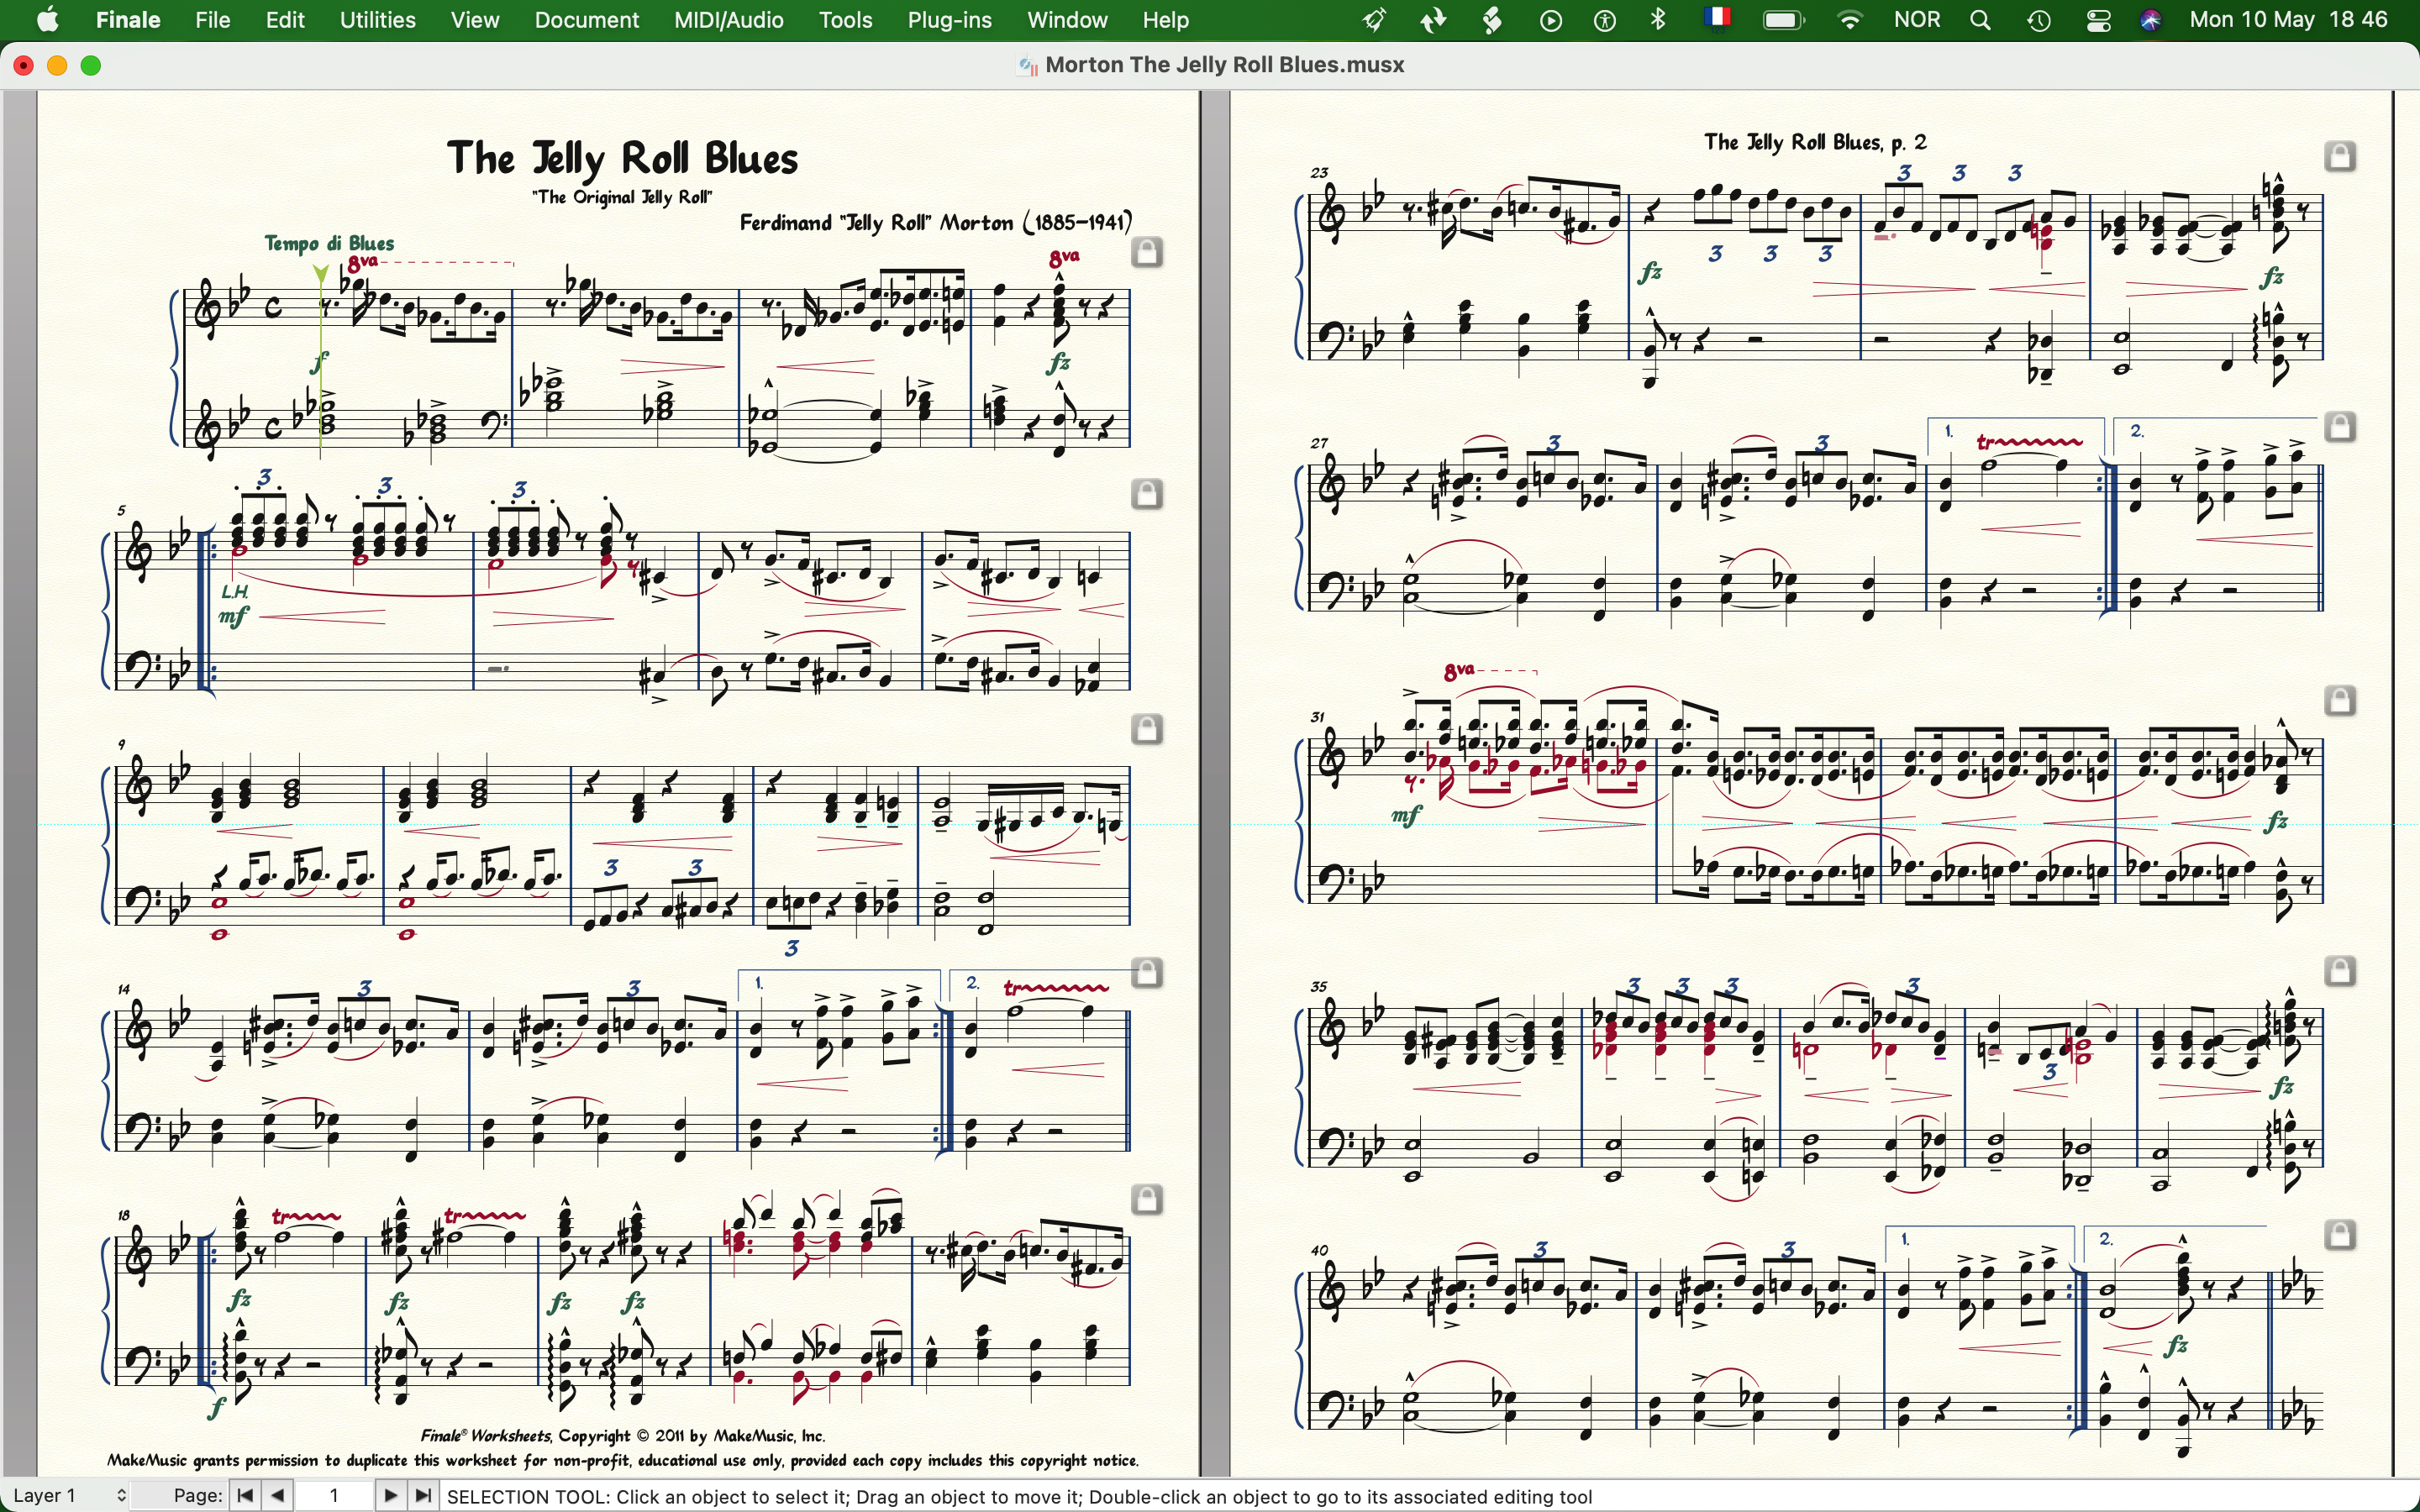2420x1512 pixels.
Task: Open the battery status menu
Action: tap(1785, 20)
